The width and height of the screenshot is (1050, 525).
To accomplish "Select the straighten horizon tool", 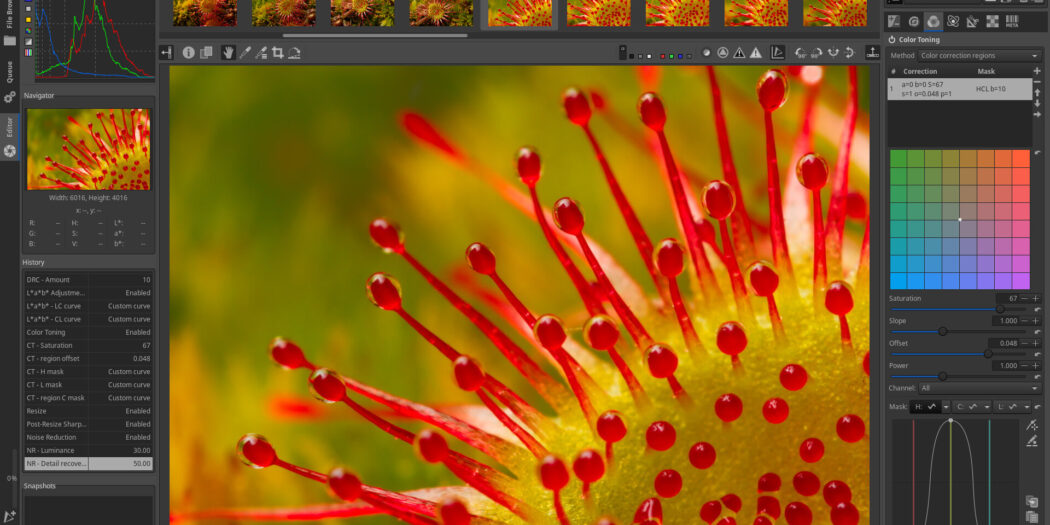I will click(293, 52).
